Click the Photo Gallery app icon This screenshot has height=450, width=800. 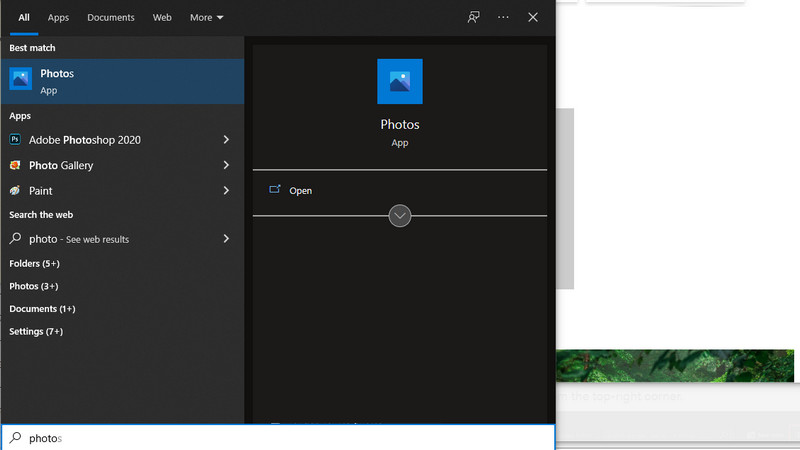[15, 165]
